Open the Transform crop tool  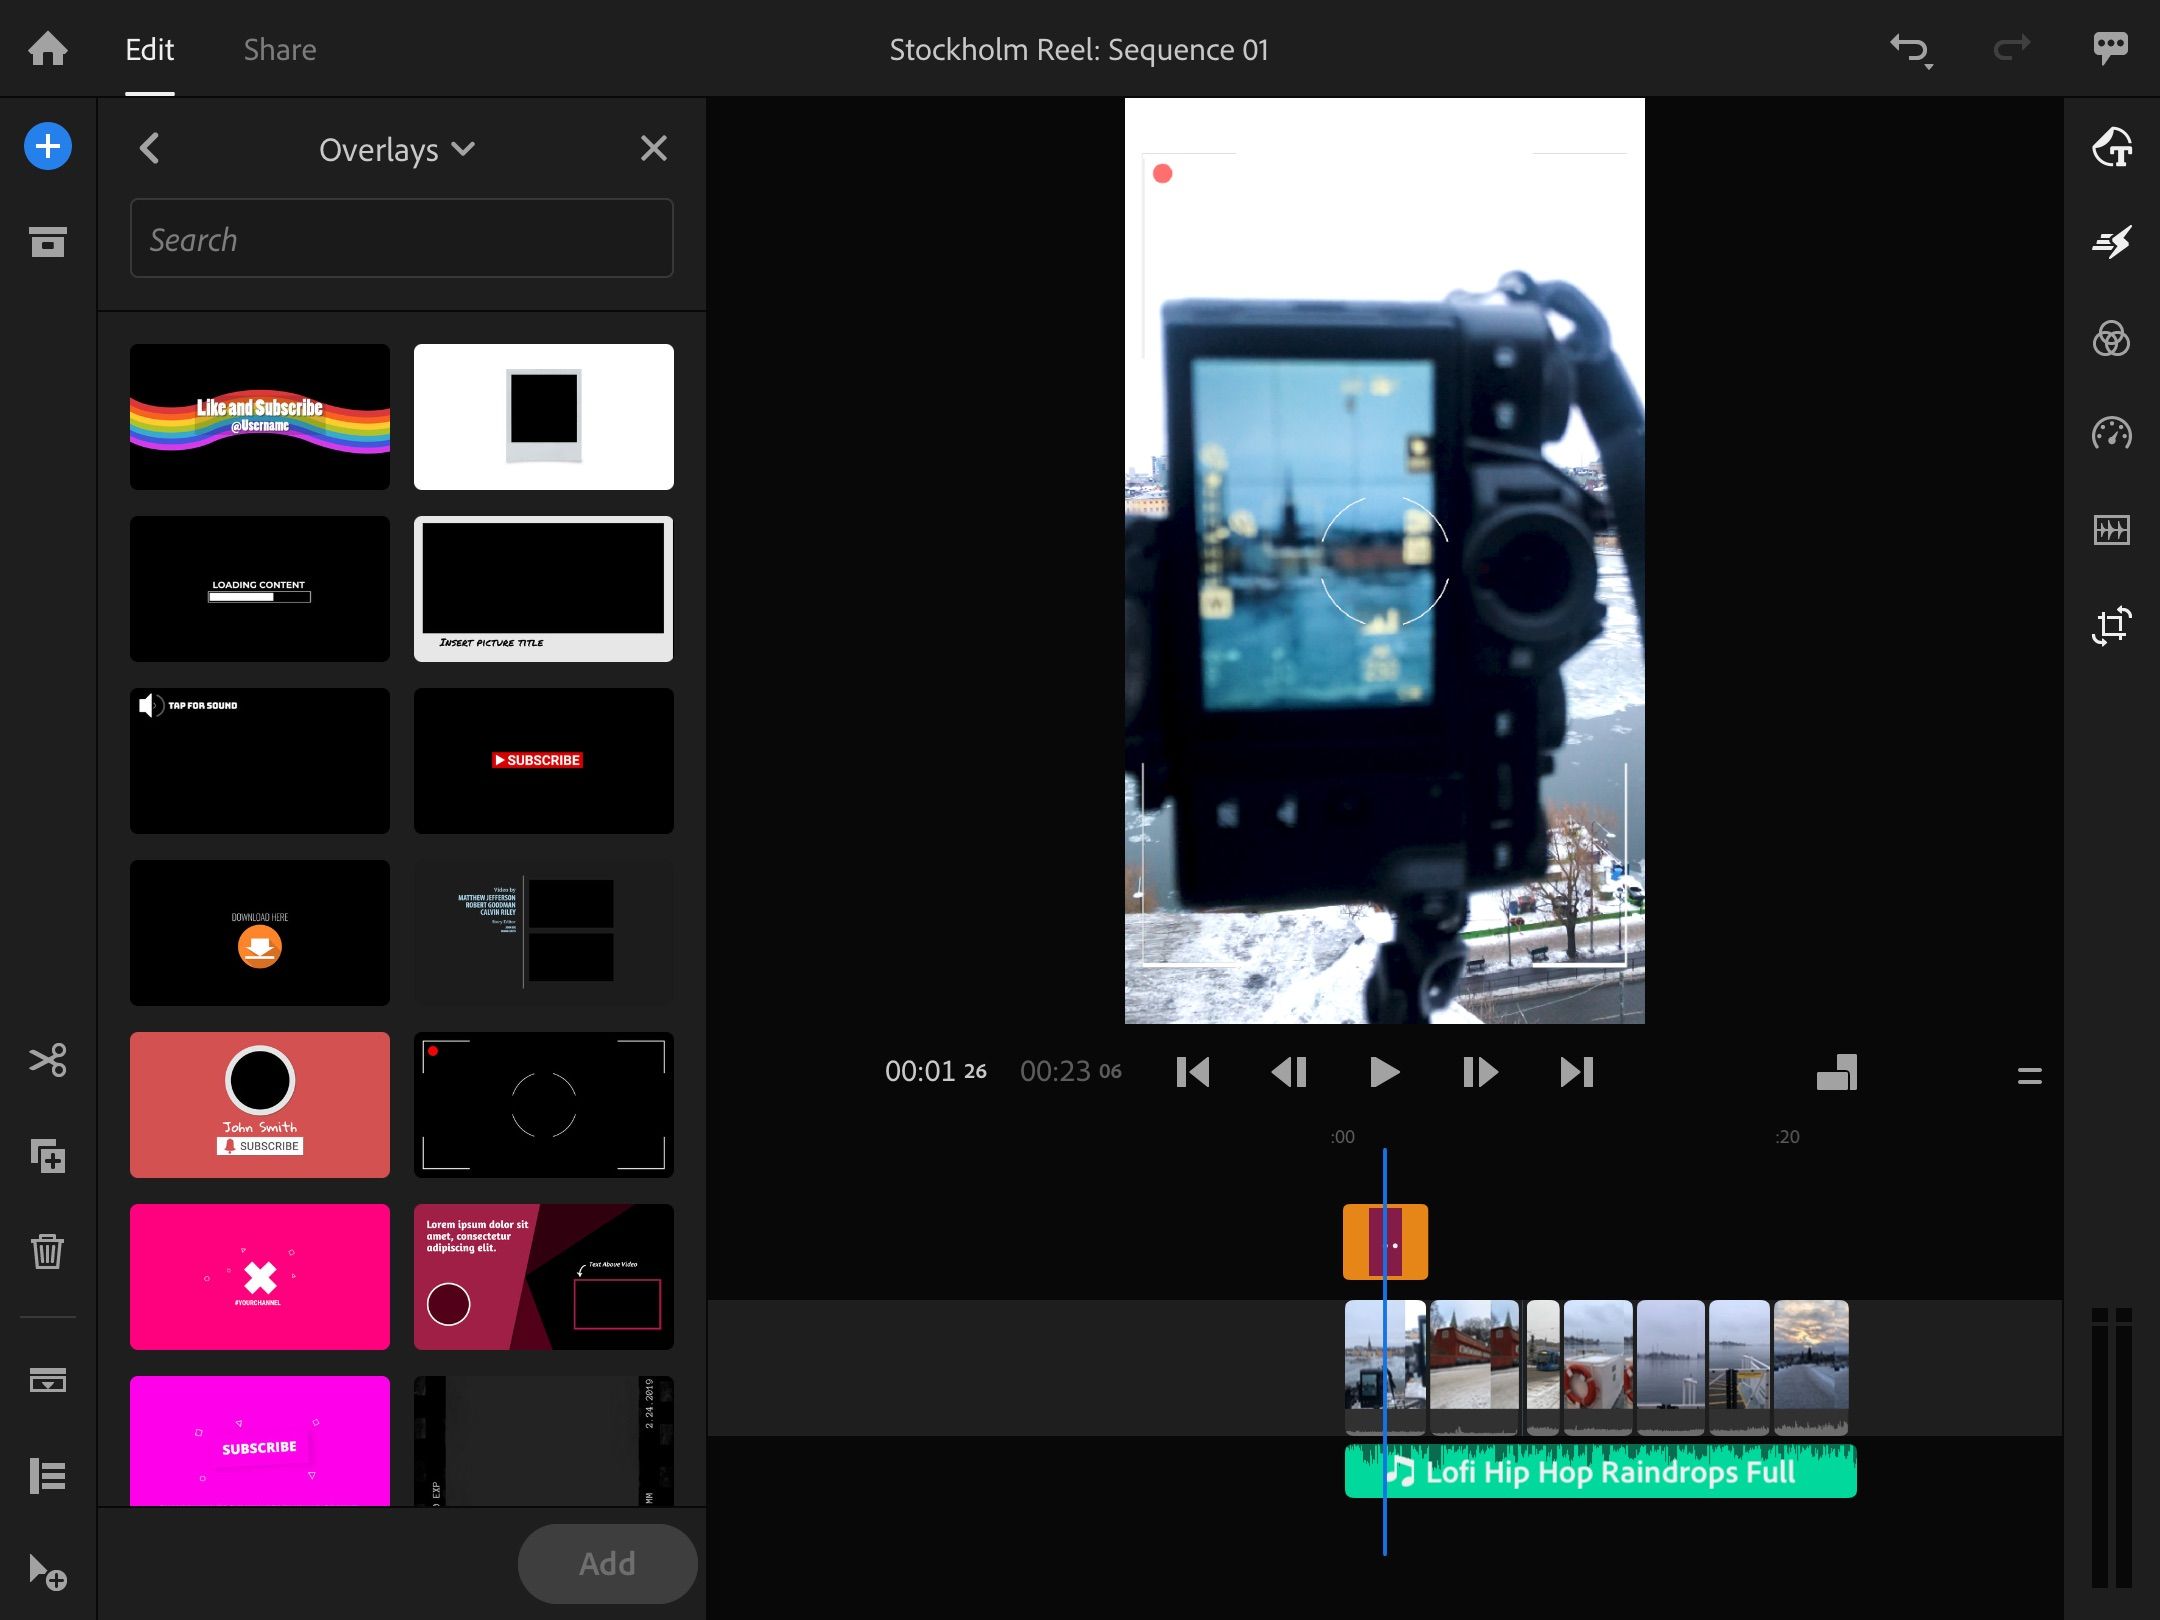(2111, 626)
